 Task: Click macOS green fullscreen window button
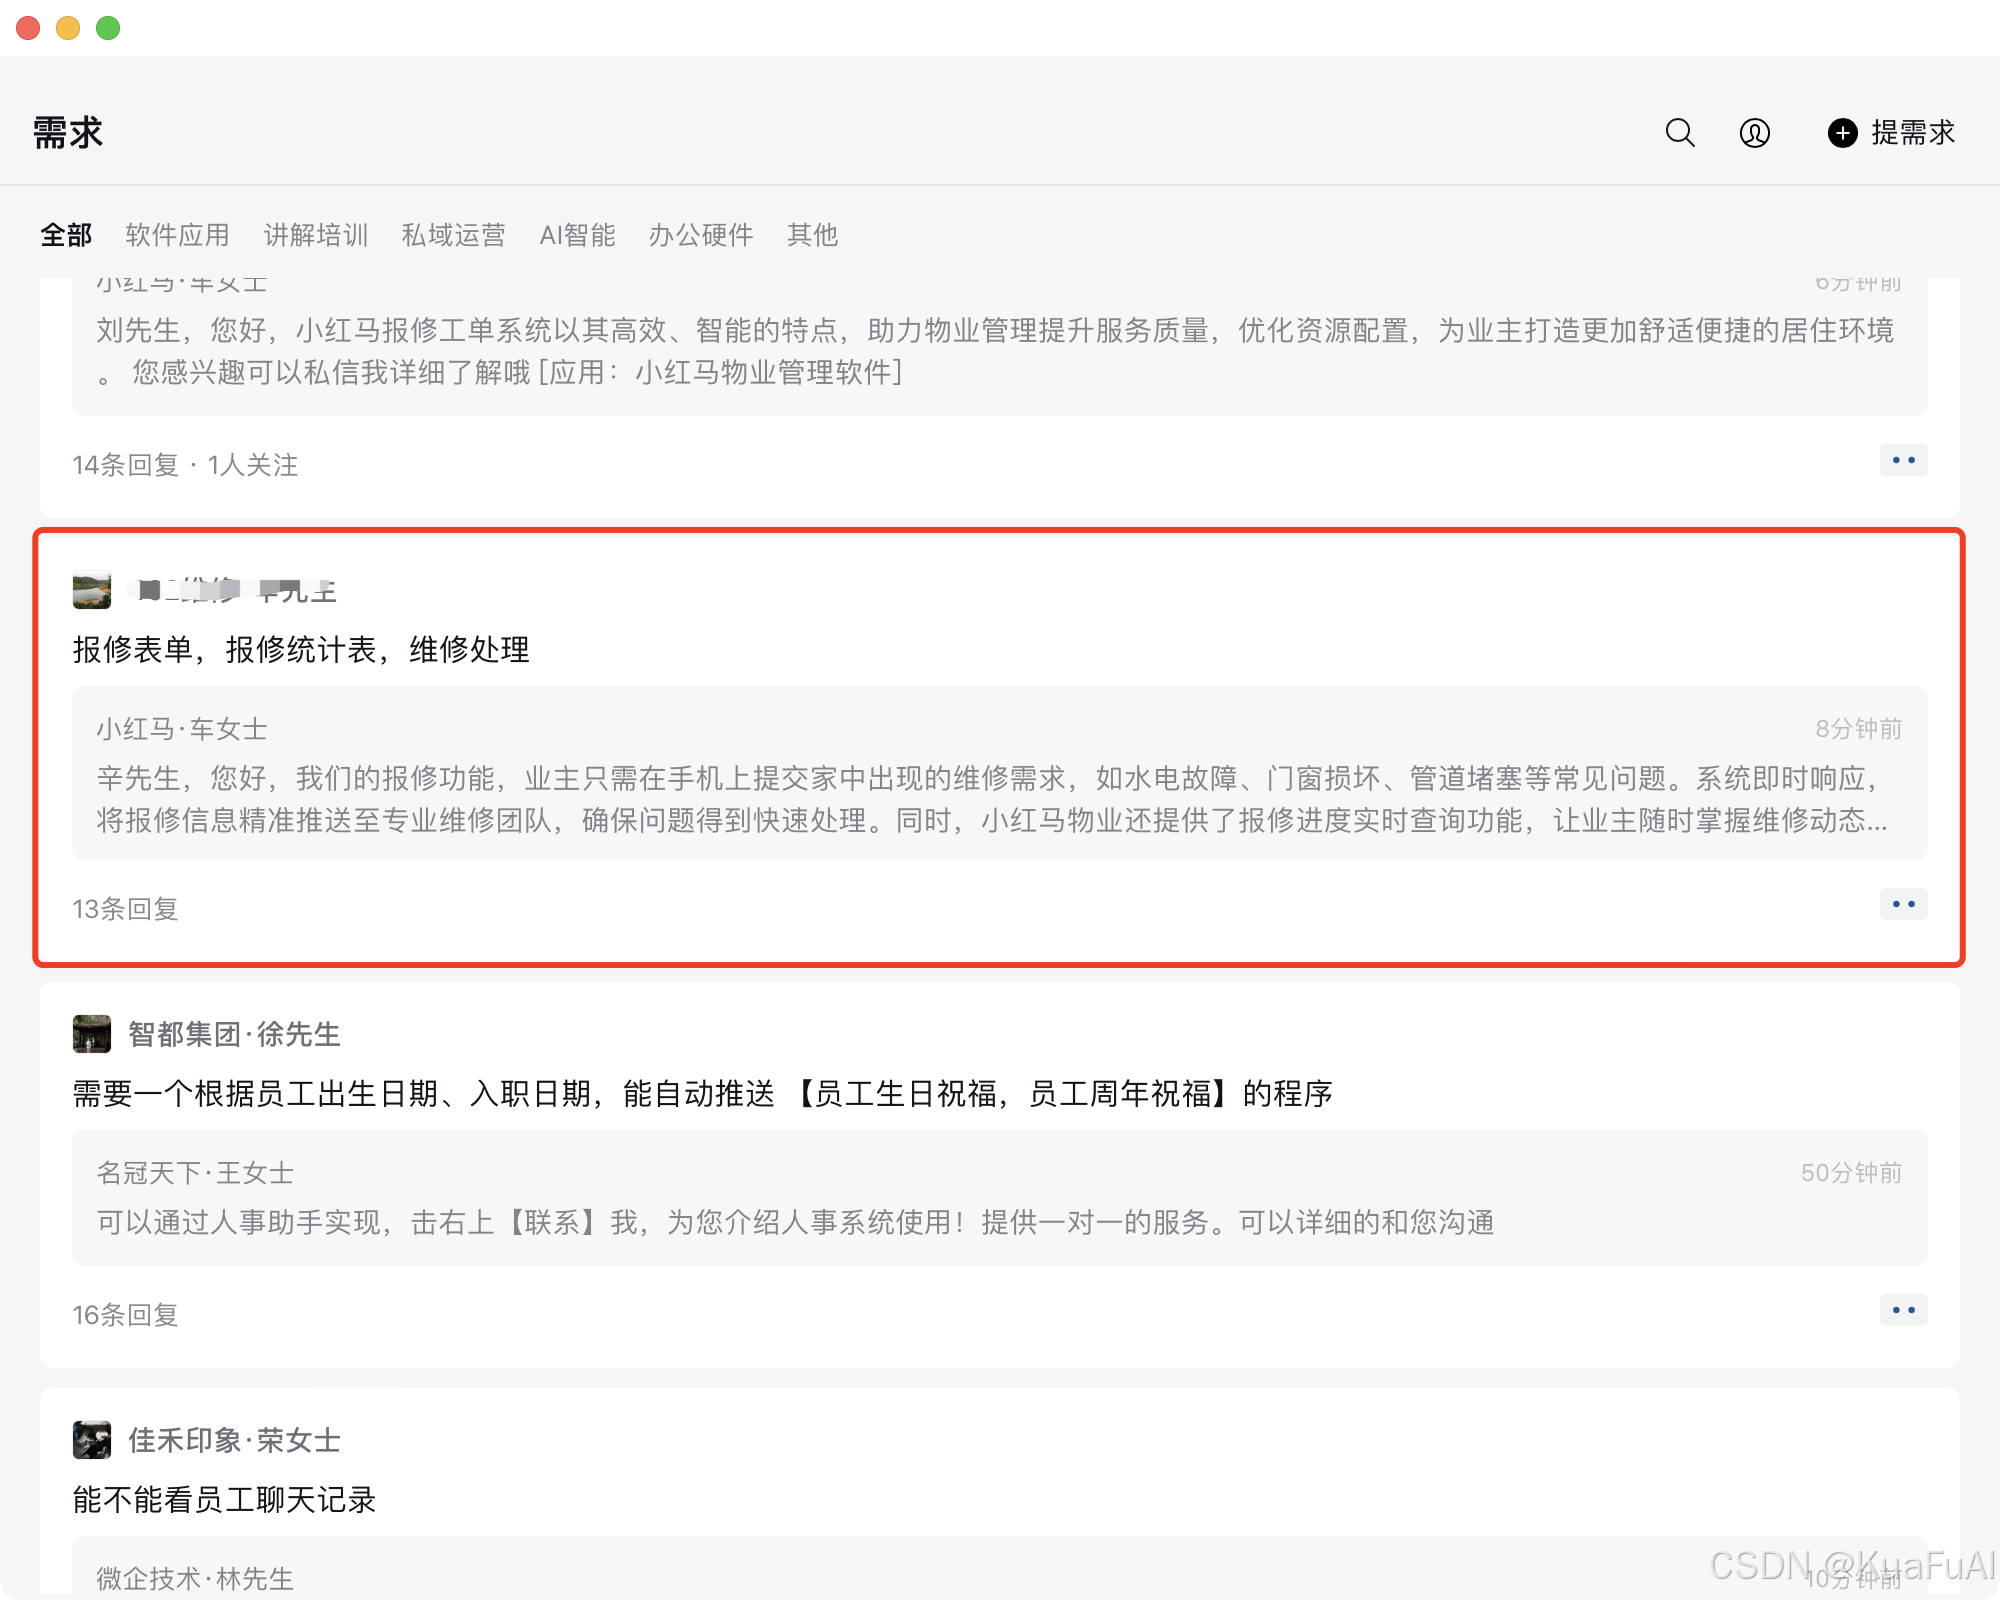[108, 28]
